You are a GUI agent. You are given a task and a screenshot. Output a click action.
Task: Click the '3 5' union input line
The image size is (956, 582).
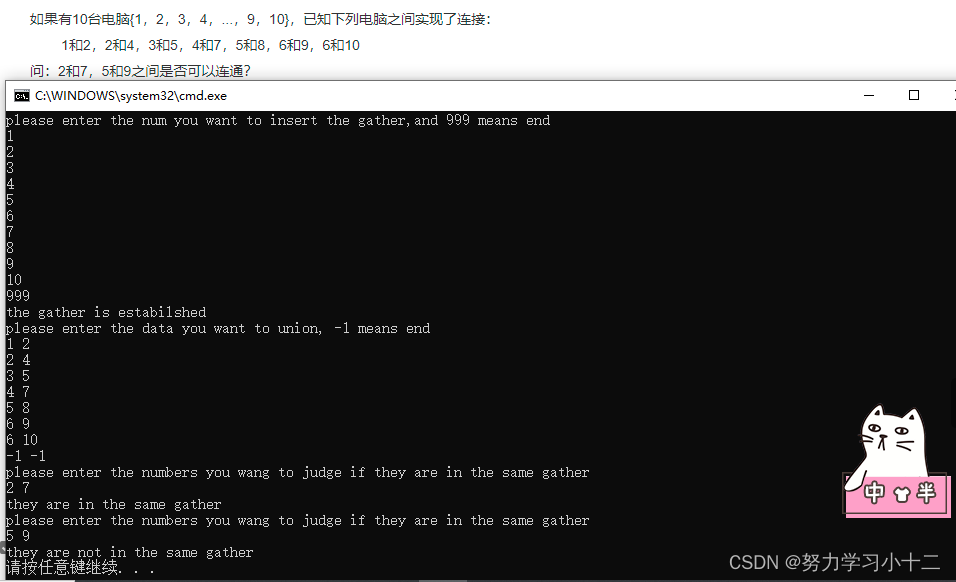coord(18,376)
